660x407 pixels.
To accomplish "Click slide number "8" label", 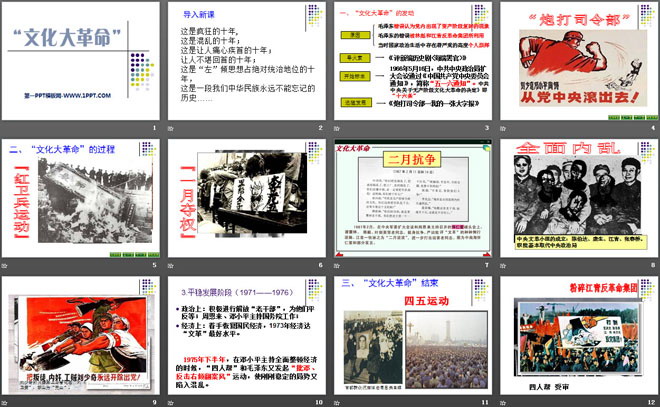I will [653, 265].
